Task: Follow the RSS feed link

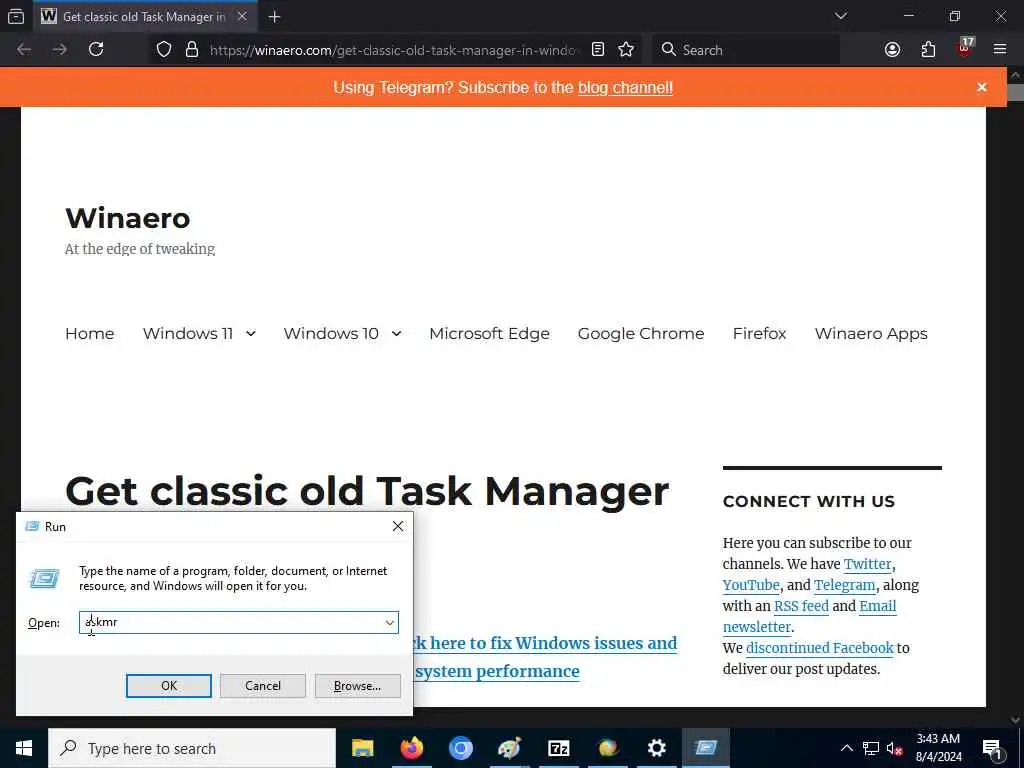Action: pos(801,605)
